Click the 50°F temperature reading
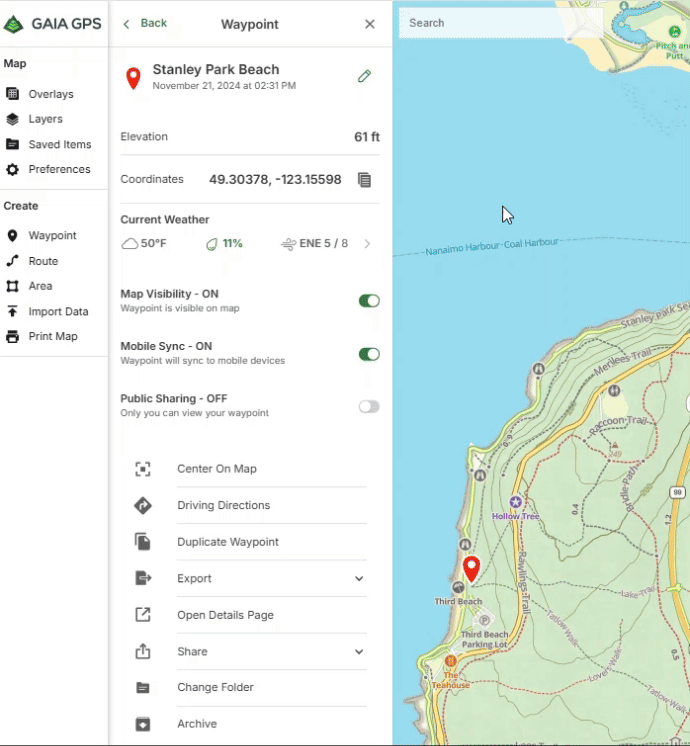The image size is (690, 746). click(x=153, y=244)
